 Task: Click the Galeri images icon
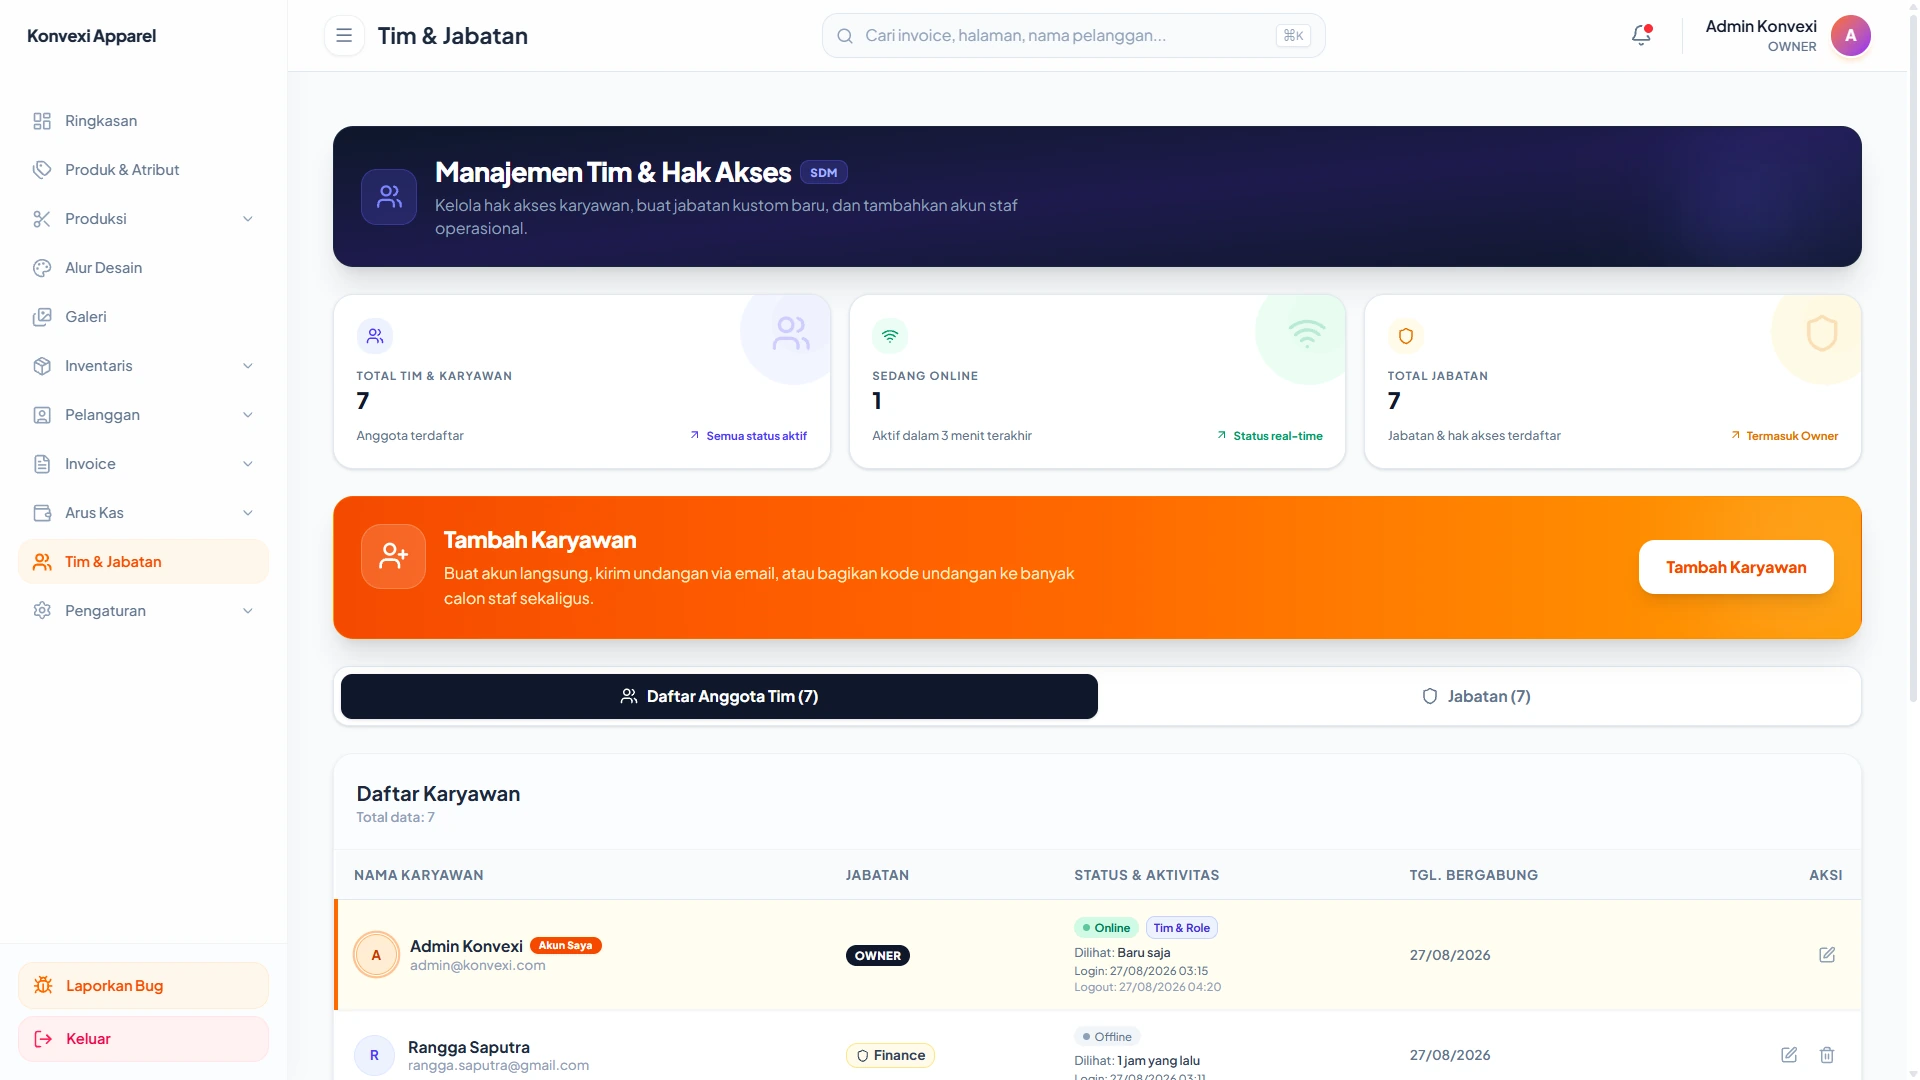click(42, 317)
